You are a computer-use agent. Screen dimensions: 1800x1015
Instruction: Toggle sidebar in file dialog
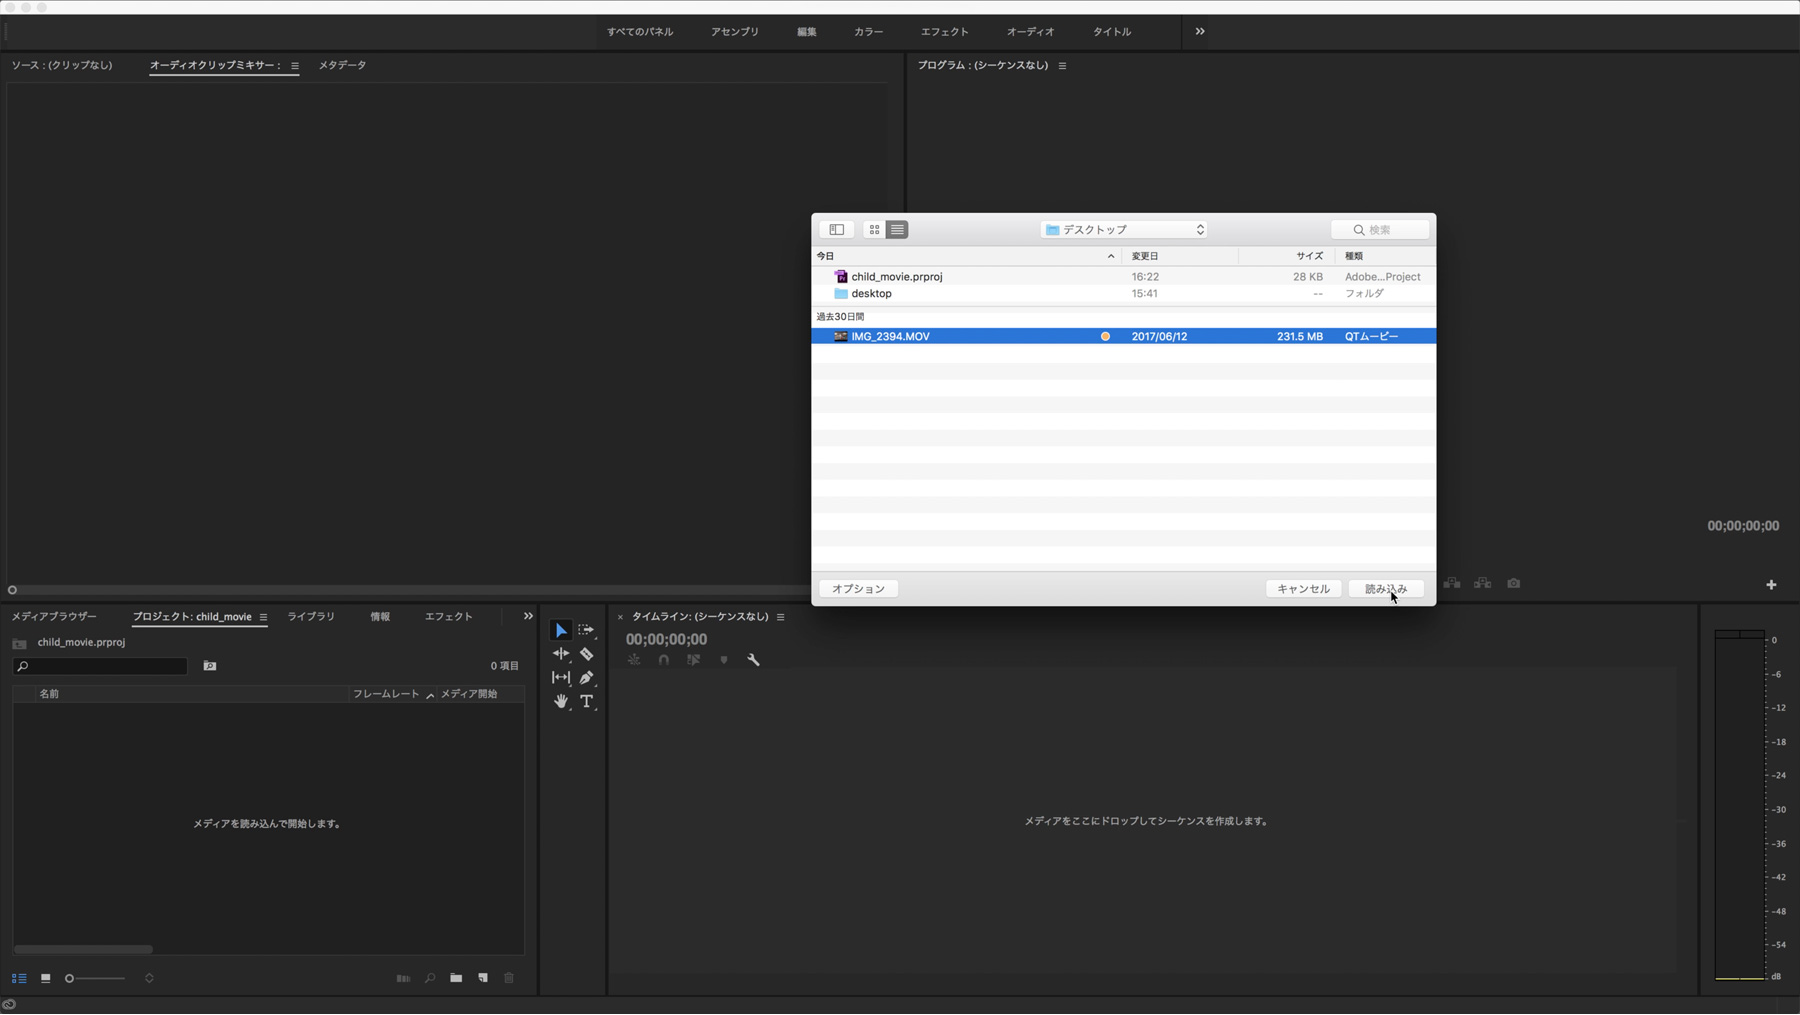coord(837,230)
